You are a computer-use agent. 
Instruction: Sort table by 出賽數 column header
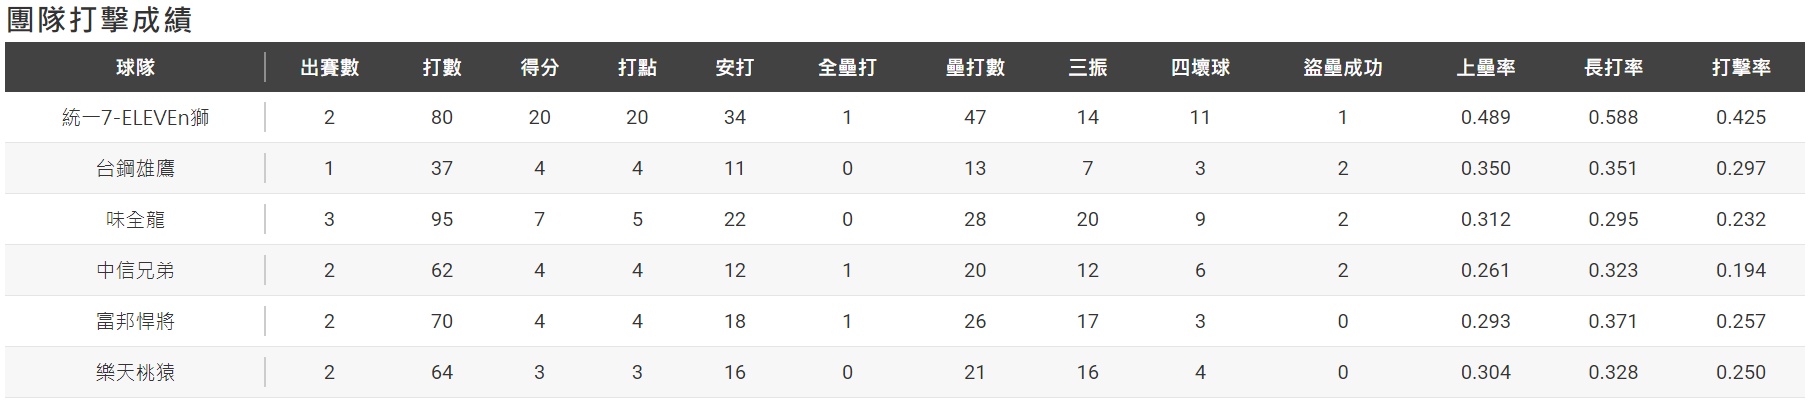(329, 68)
